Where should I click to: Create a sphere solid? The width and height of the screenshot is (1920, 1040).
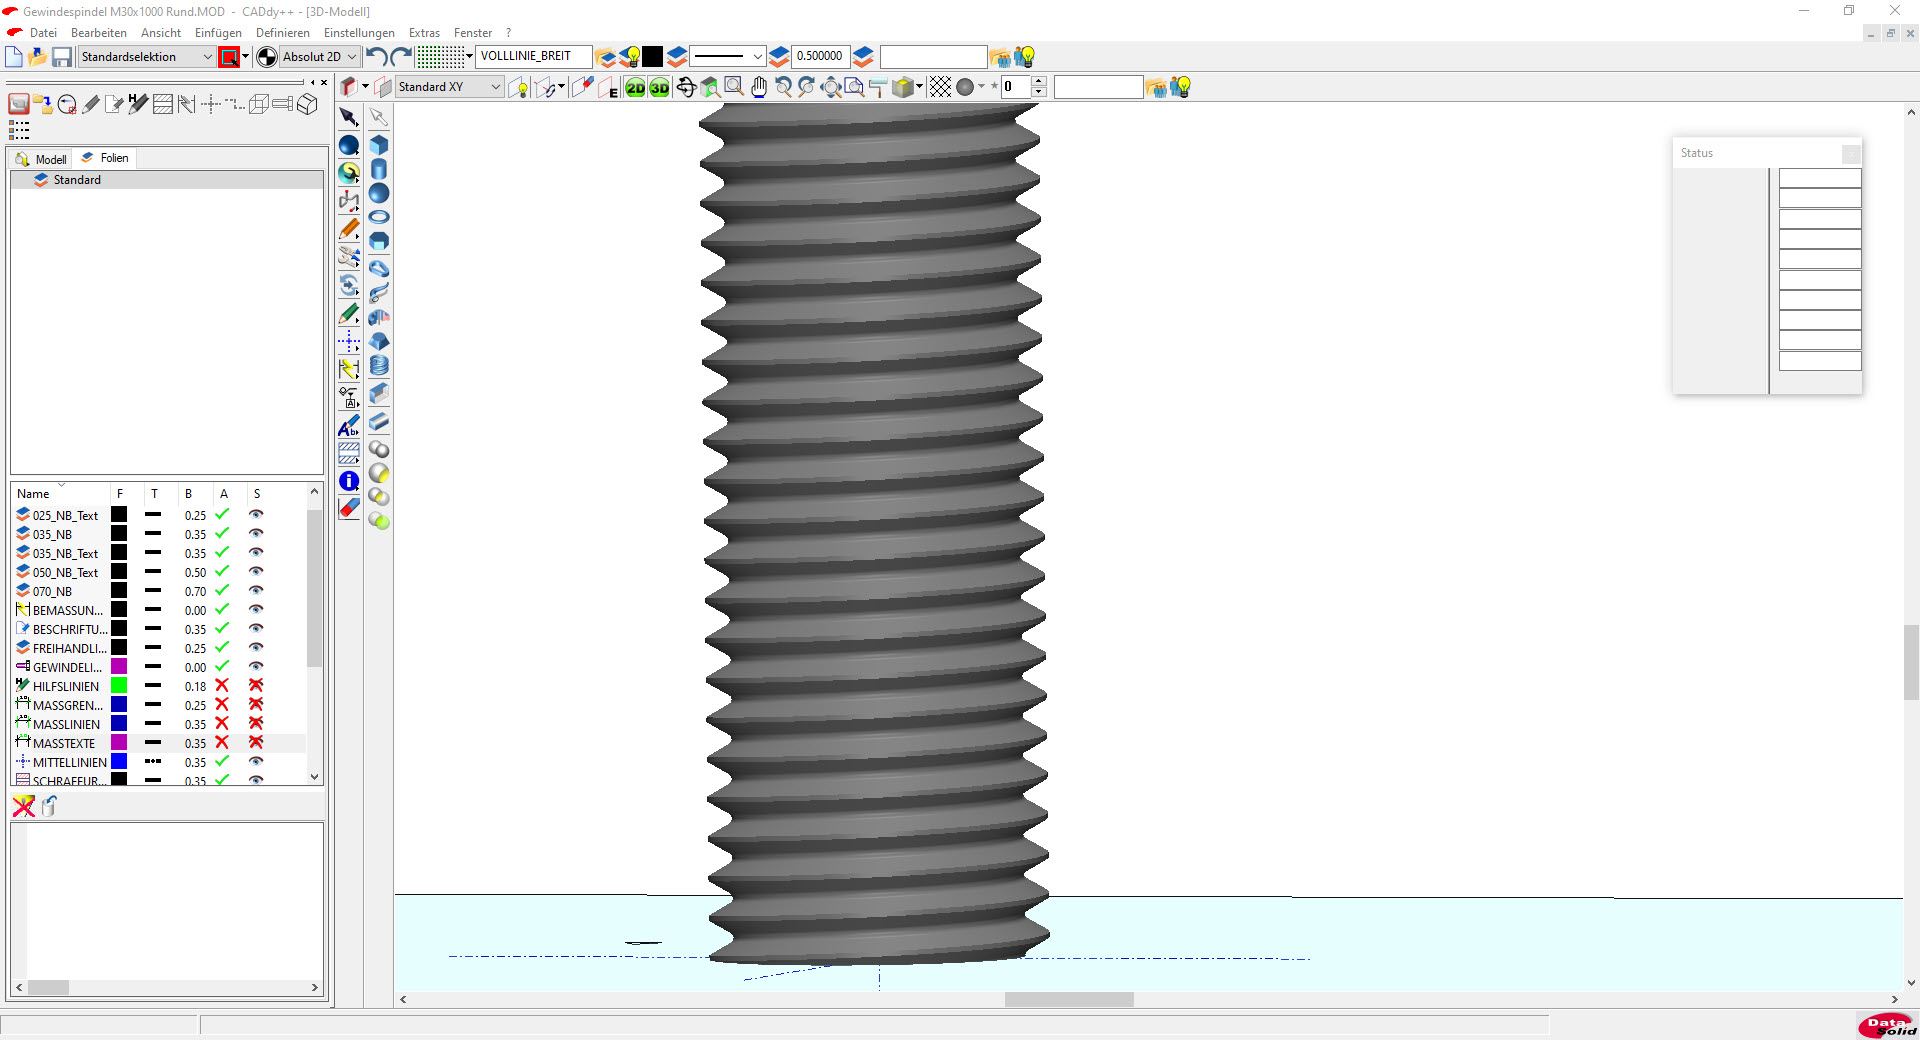[x=379, y=193]
